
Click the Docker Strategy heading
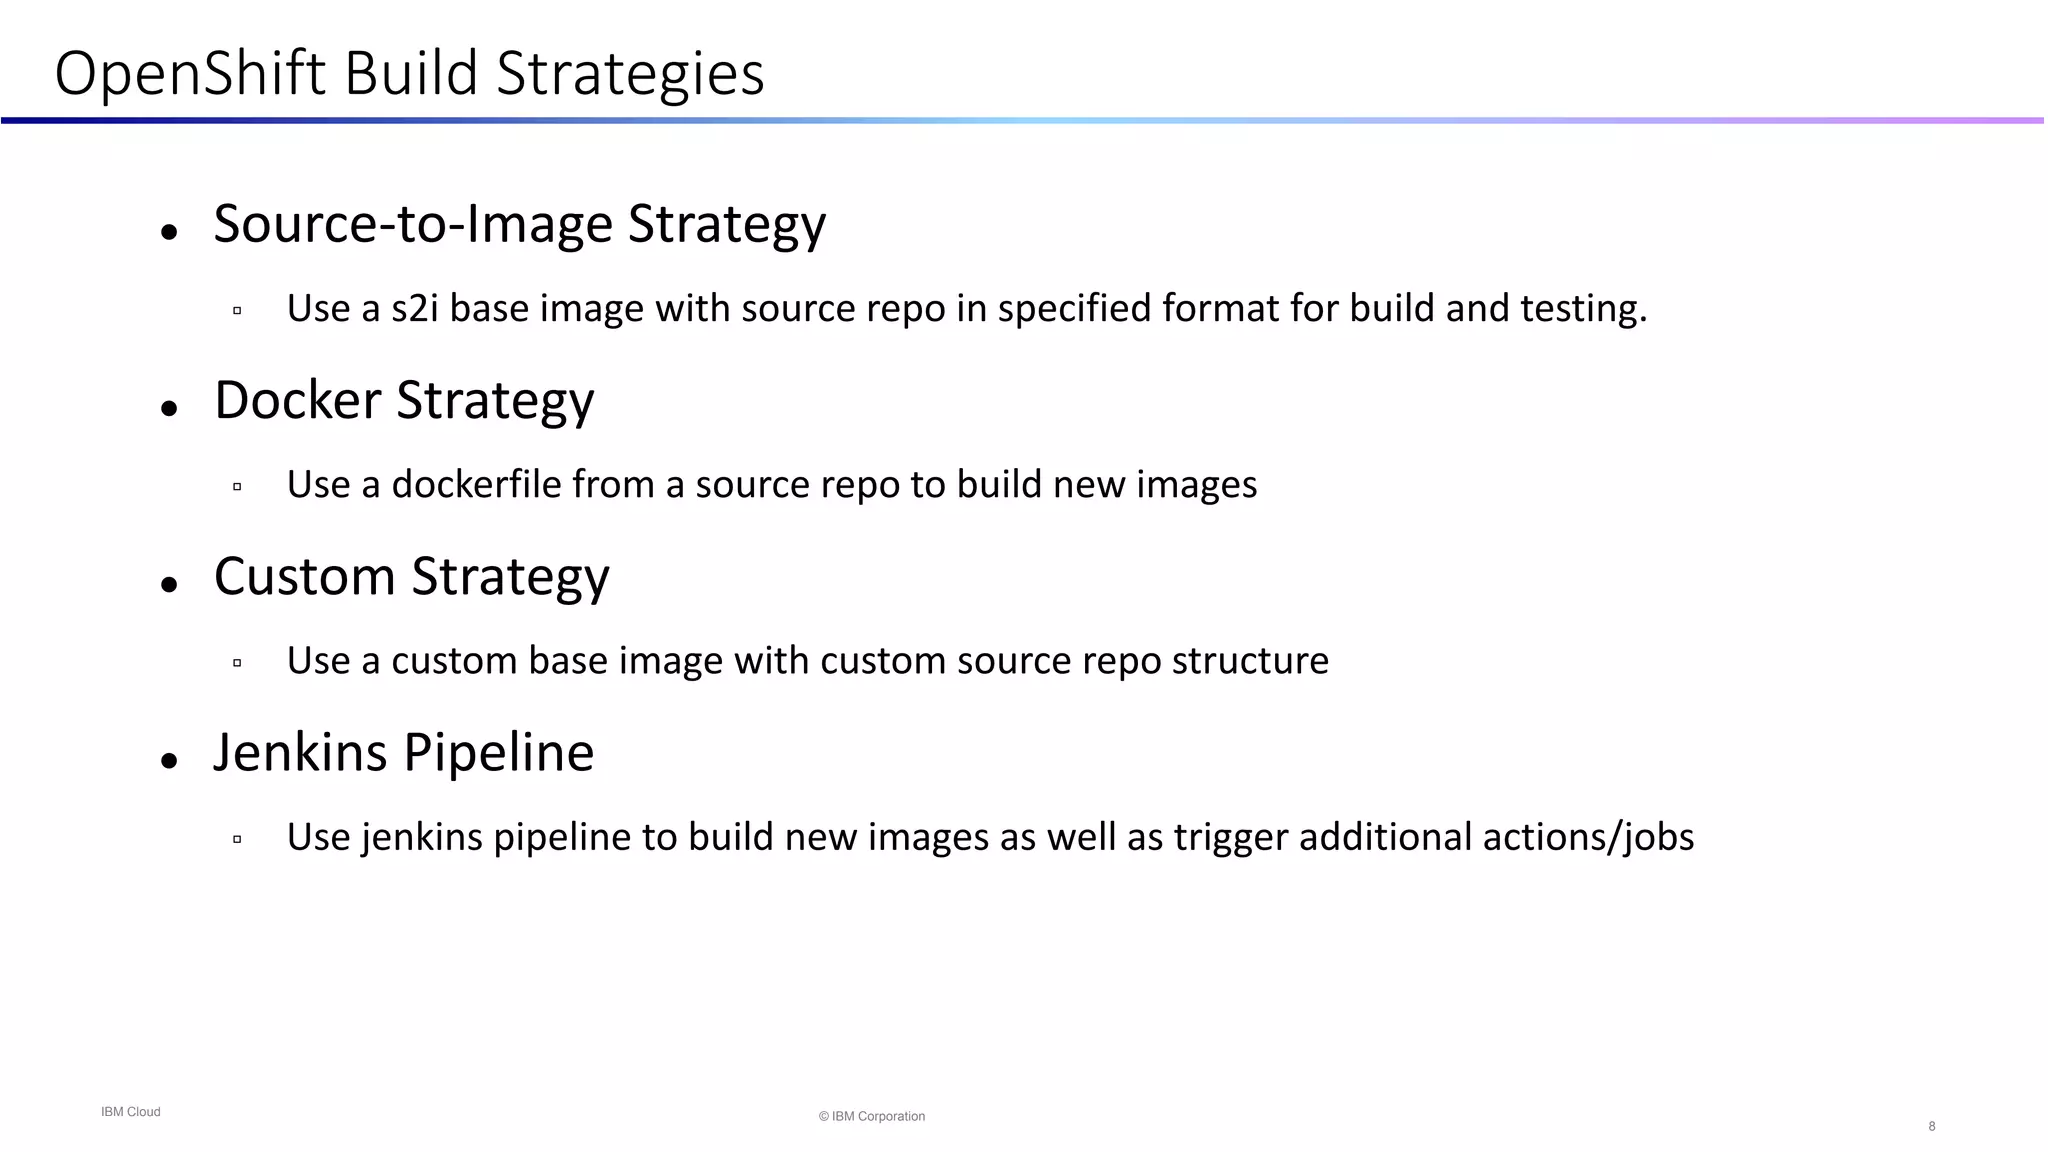(x=404, y=401)
